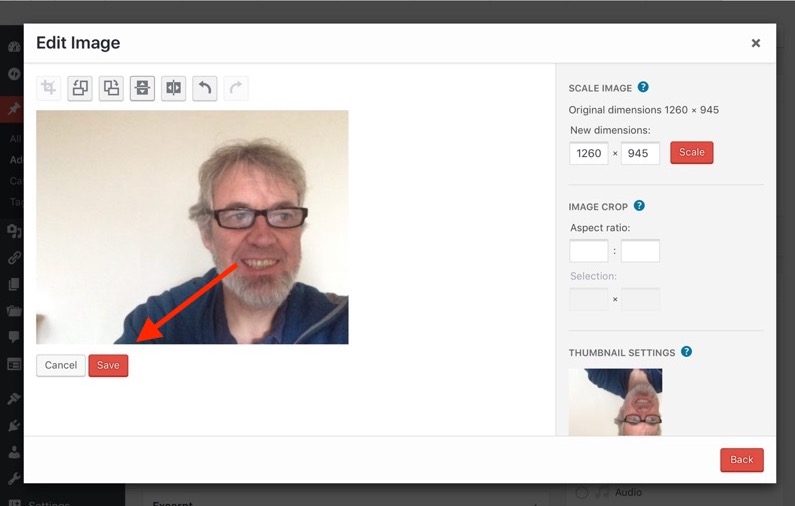Screen dimensions: 795x506
Task: Click the 'Edit Image' dialog title
Action: point(78,43)
